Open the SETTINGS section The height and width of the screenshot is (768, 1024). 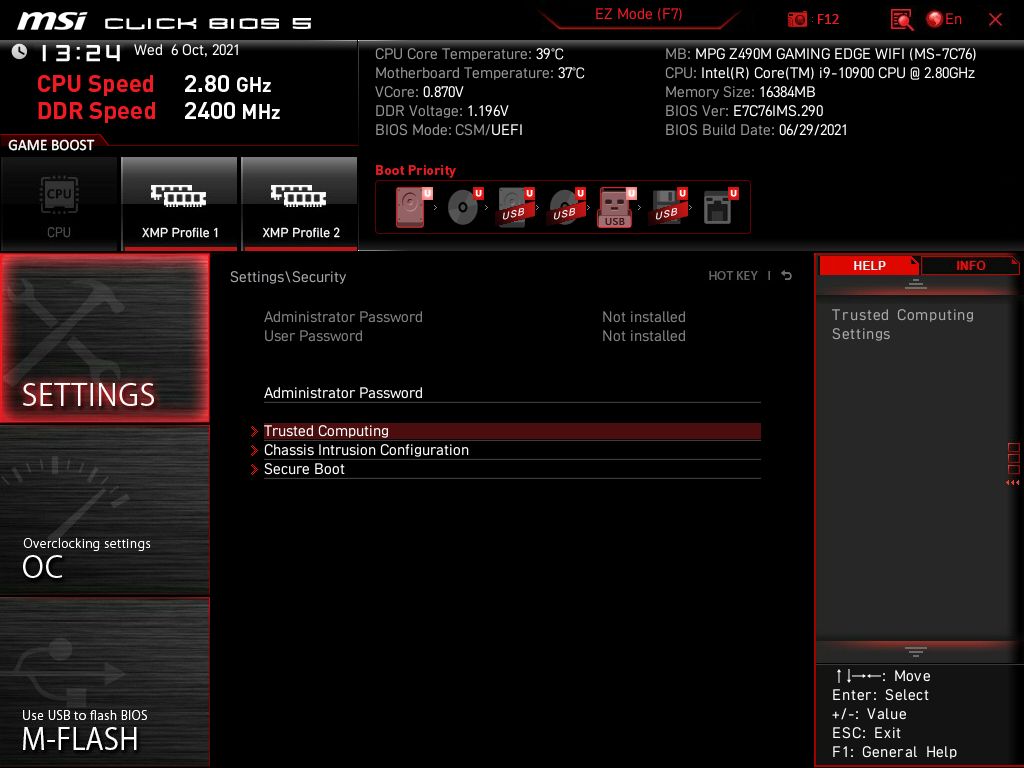[104, 338]
